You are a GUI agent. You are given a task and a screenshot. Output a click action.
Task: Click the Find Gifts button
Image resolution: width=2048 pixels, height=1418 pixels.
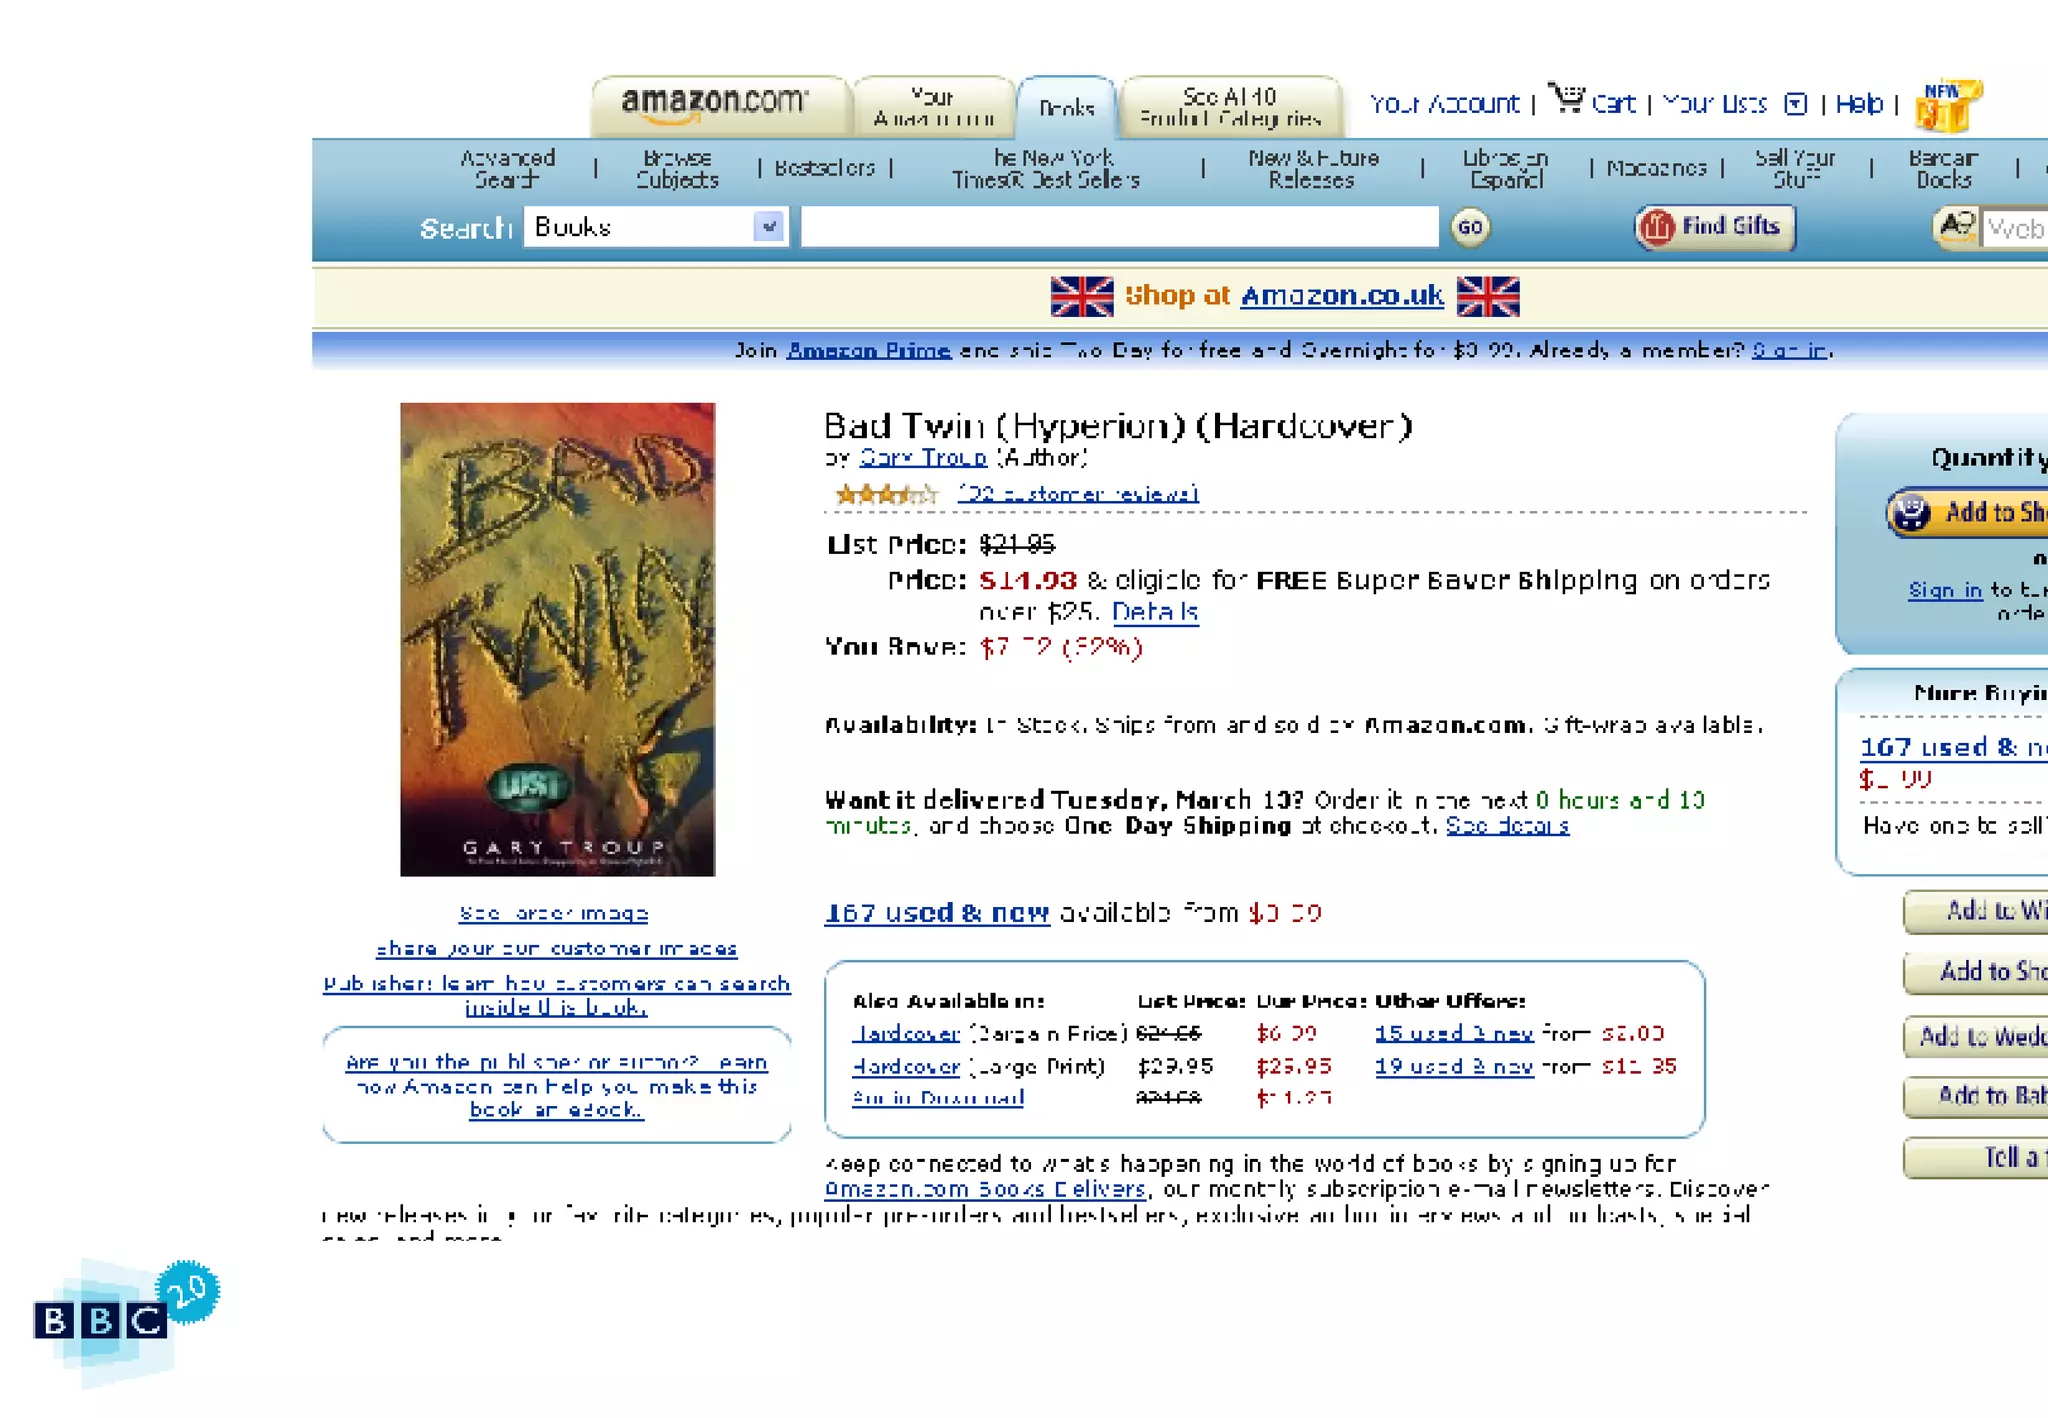[x=1715, y=227]
